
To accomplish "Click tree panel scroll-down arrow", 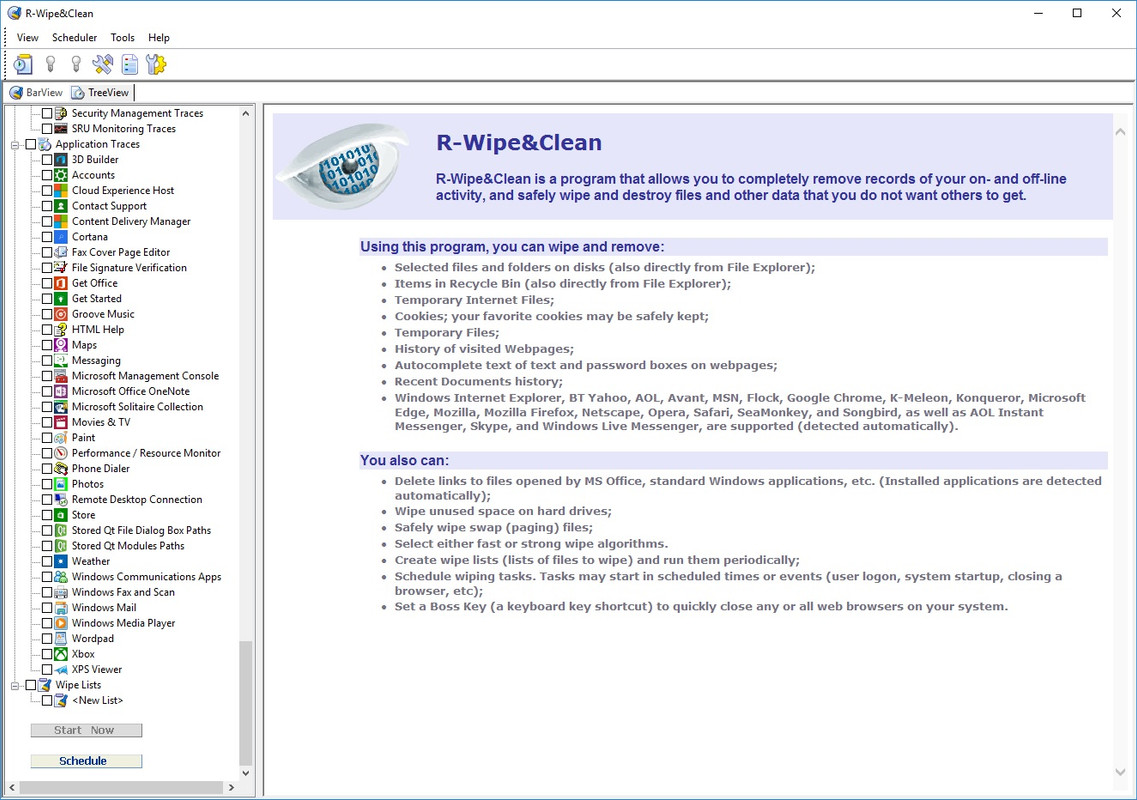I will (x=246, y=773).
